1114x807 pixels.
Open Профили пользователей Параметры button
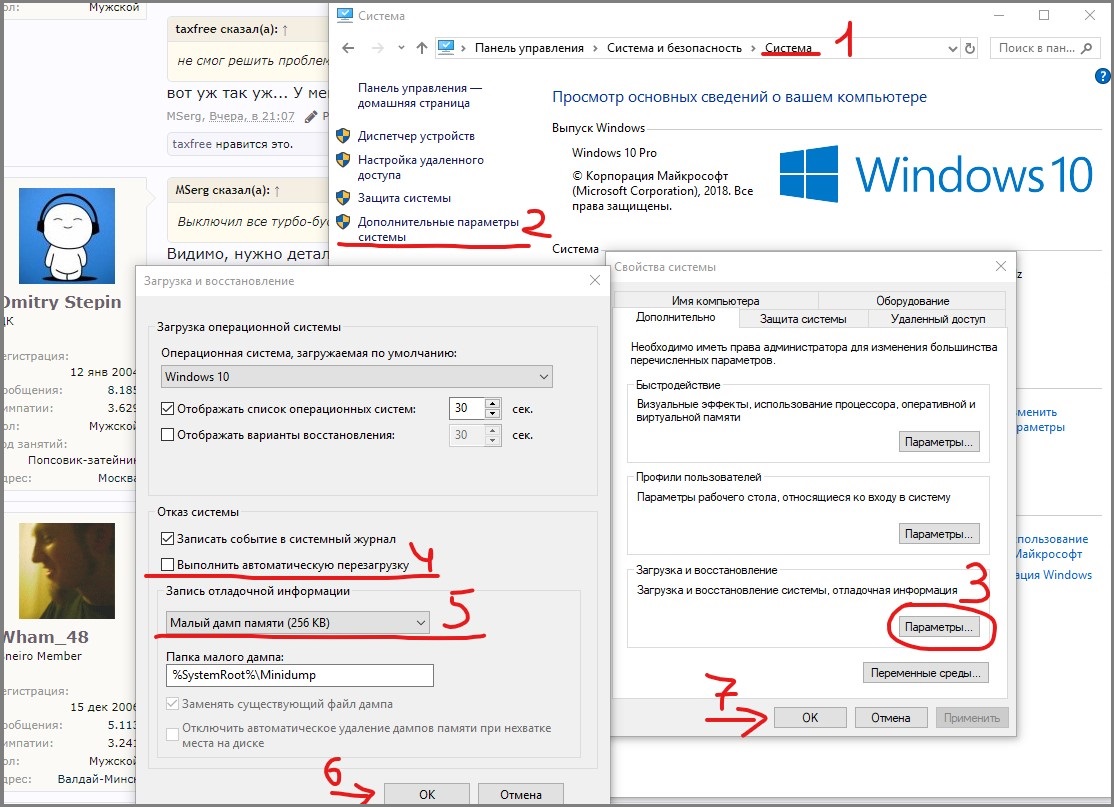[939, 534]
